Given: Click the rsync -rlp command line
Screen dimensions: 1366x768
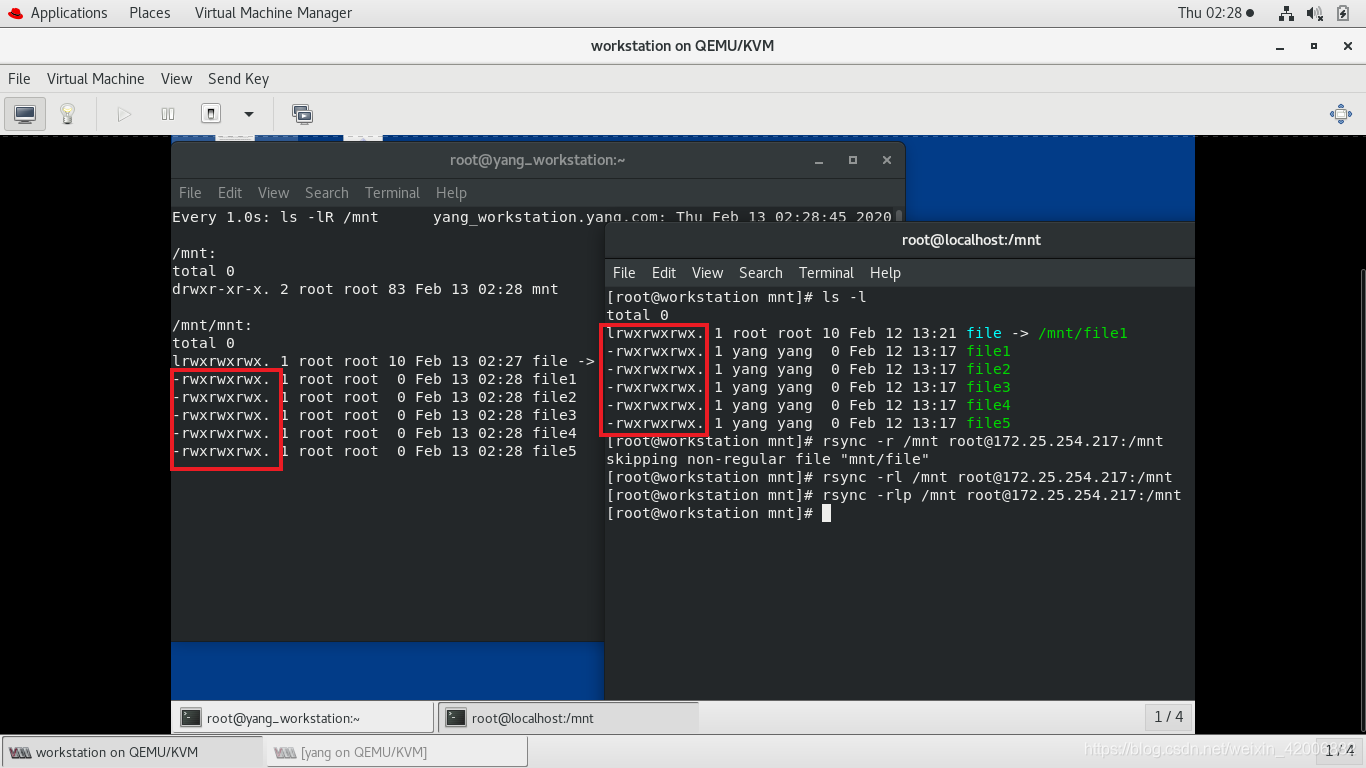Looking at the screenshot, I should [894, 495].
